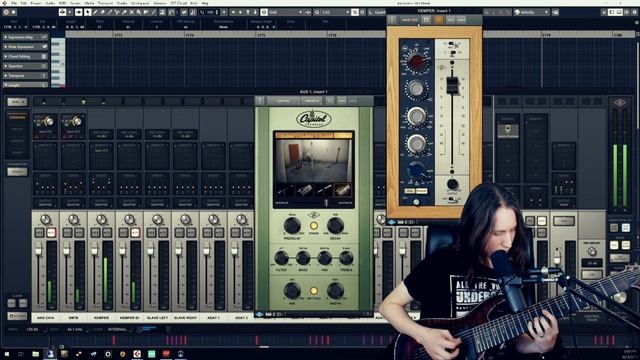Toggle WET SOLO lamp on Capitol Chambers
This screenshot has width=640, height=360.
pos(313,291)
